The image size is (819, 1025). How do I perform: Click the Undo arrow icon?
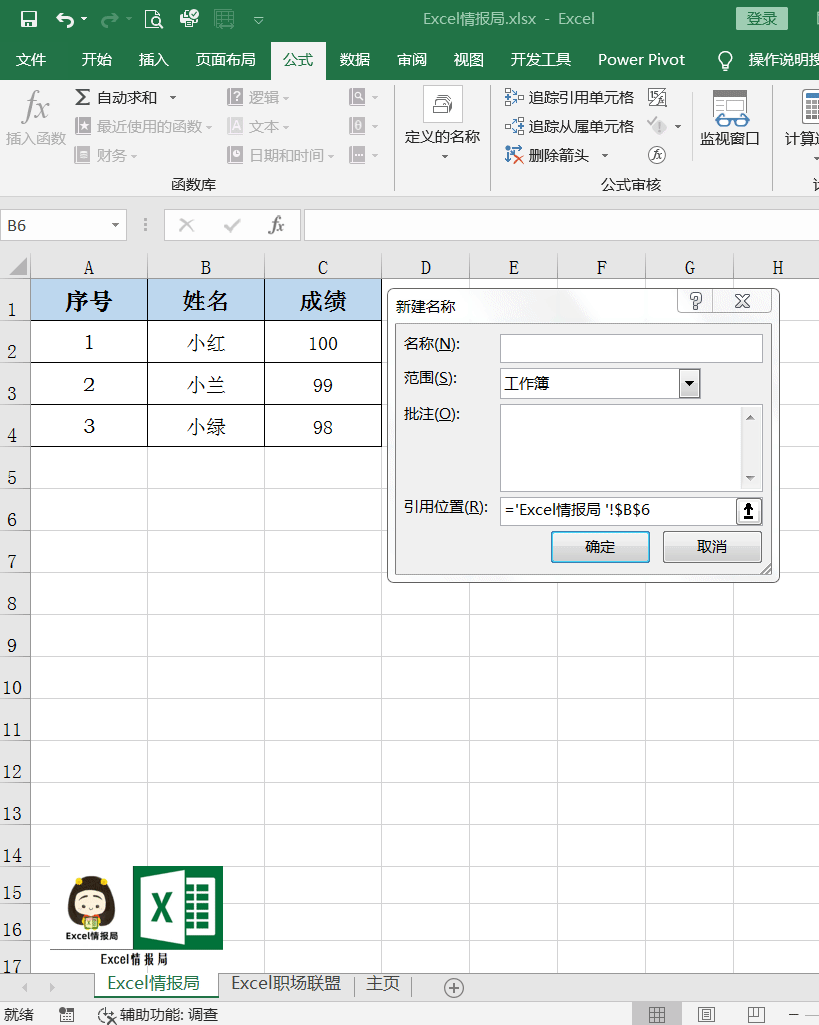click(x=65, y=19)
